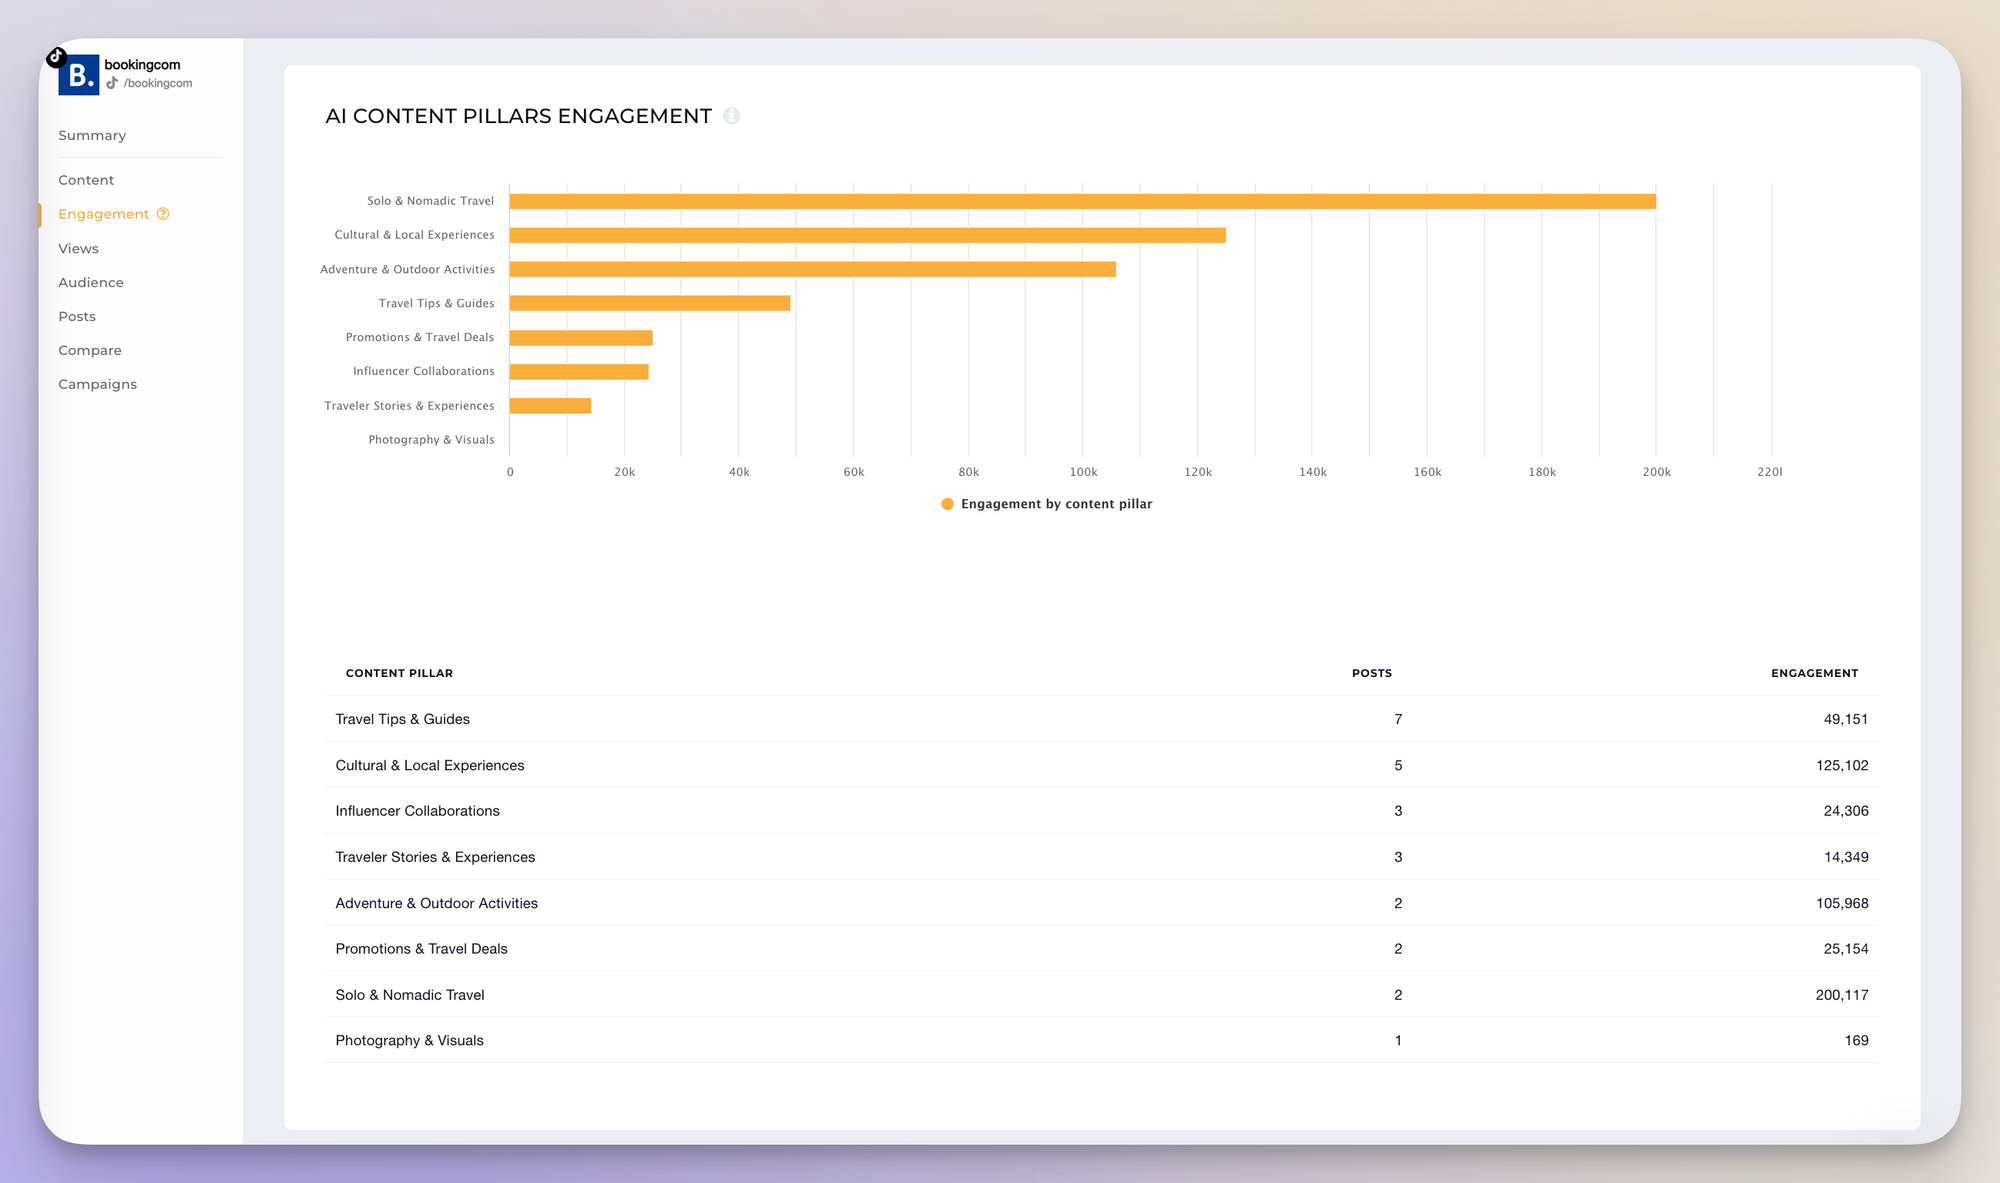
Task: Select the Influencer Collaborations table row
Action: 1102,811
